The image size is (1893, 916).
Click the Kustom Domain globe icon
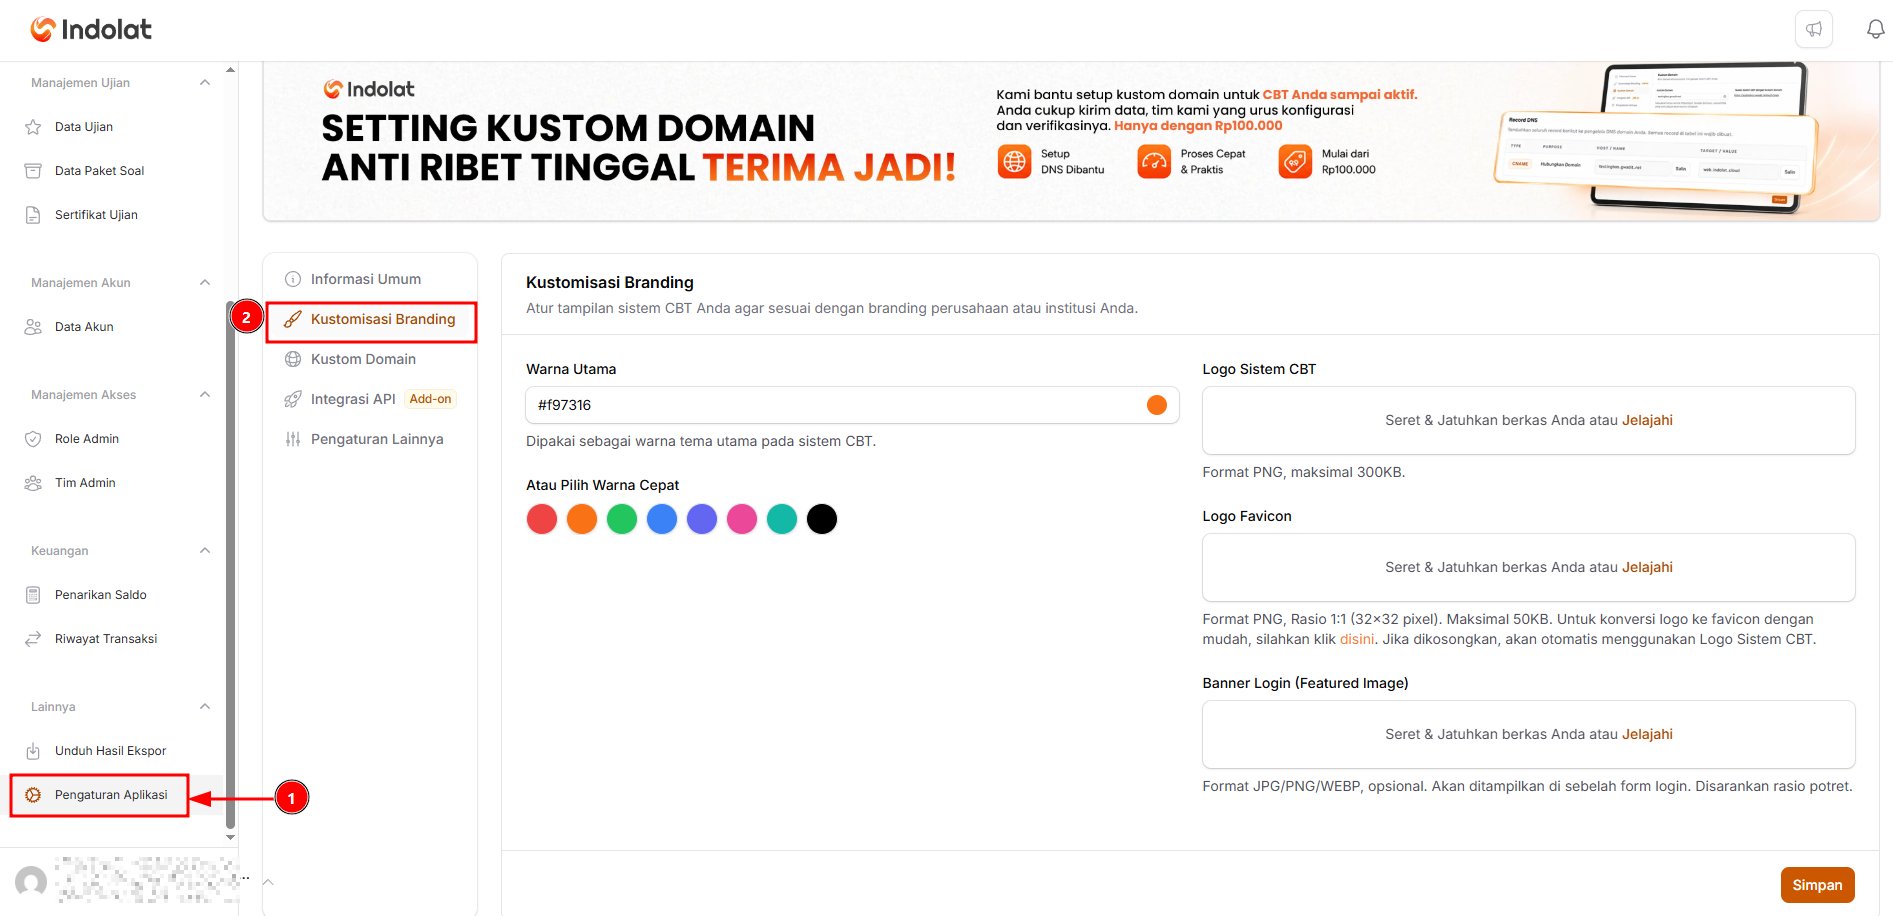point(293,359)
